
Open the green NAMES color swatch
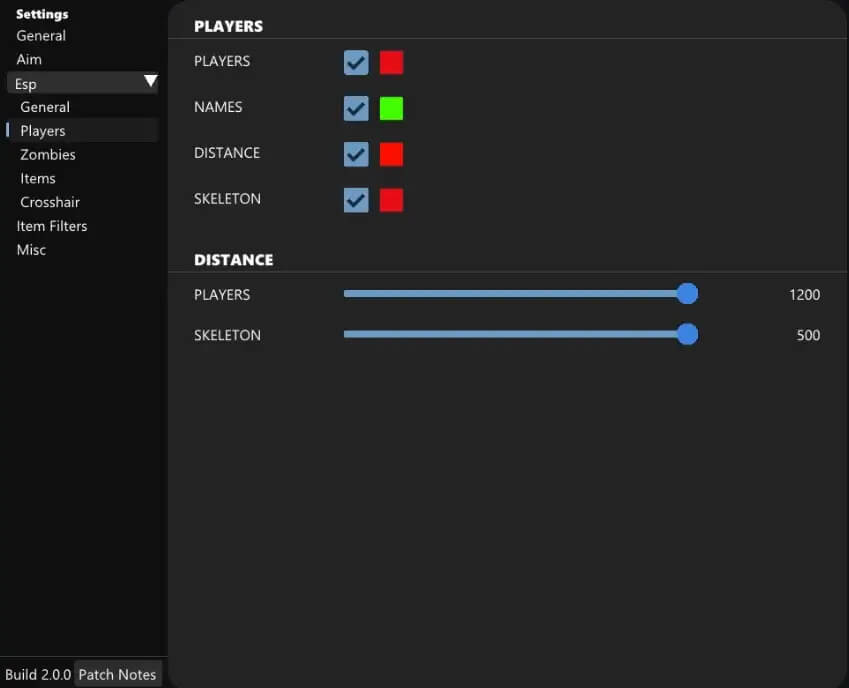click(x=391, y=108)
